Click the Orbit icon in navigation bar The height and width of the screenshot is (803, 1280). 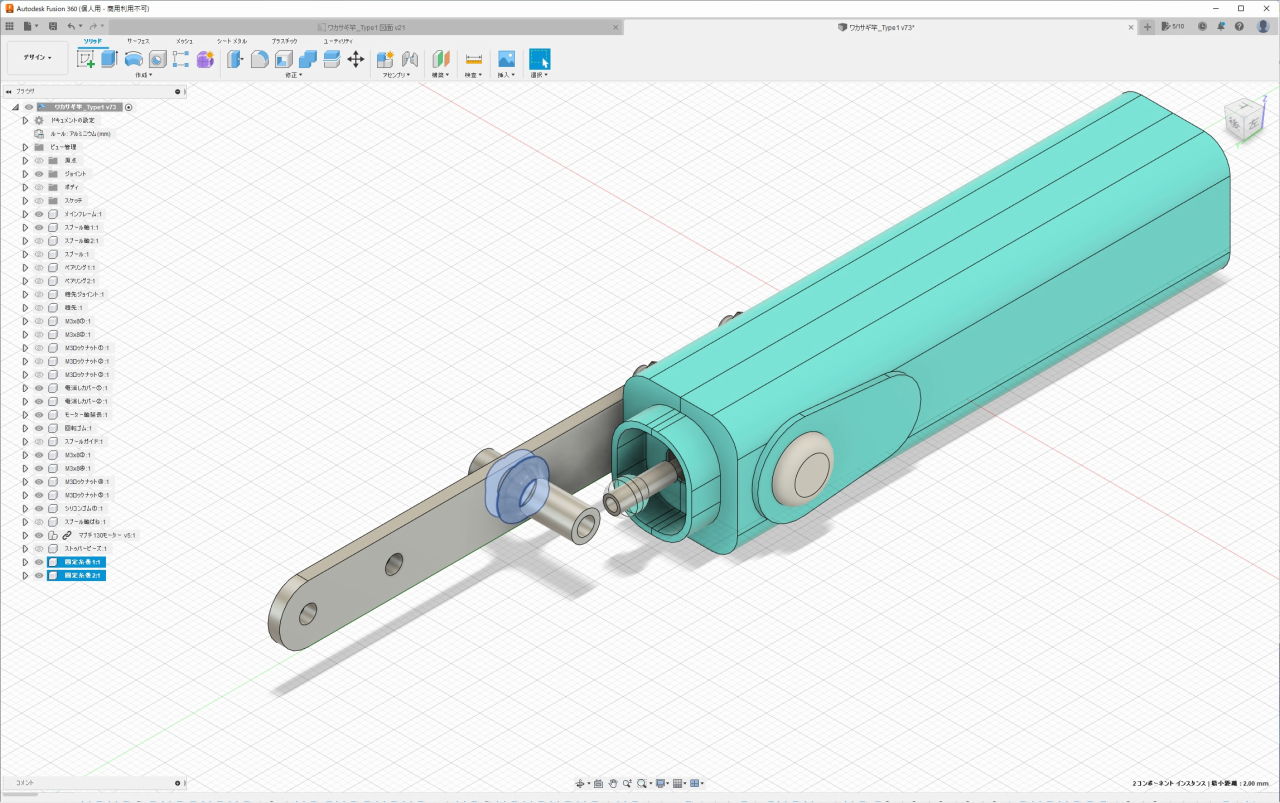[x=580, y=783]
